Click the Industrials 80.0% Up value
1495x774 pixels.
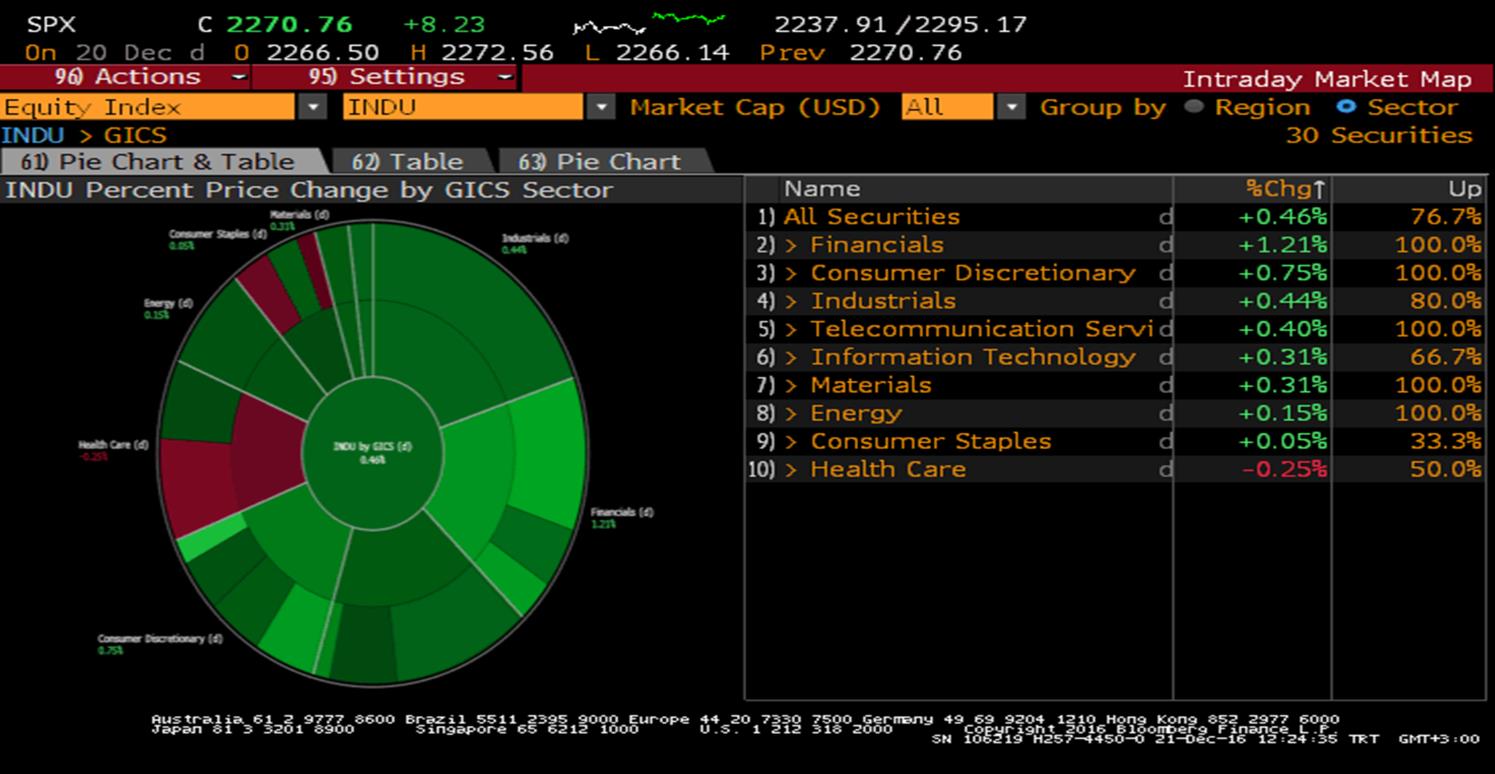point(1445,301)
